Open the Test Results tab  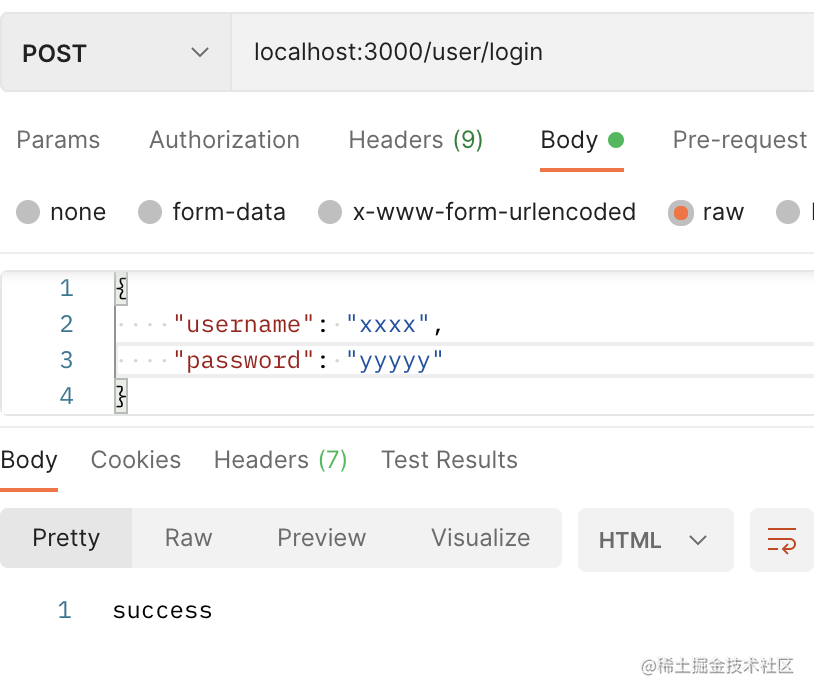(x=449, y=460)
